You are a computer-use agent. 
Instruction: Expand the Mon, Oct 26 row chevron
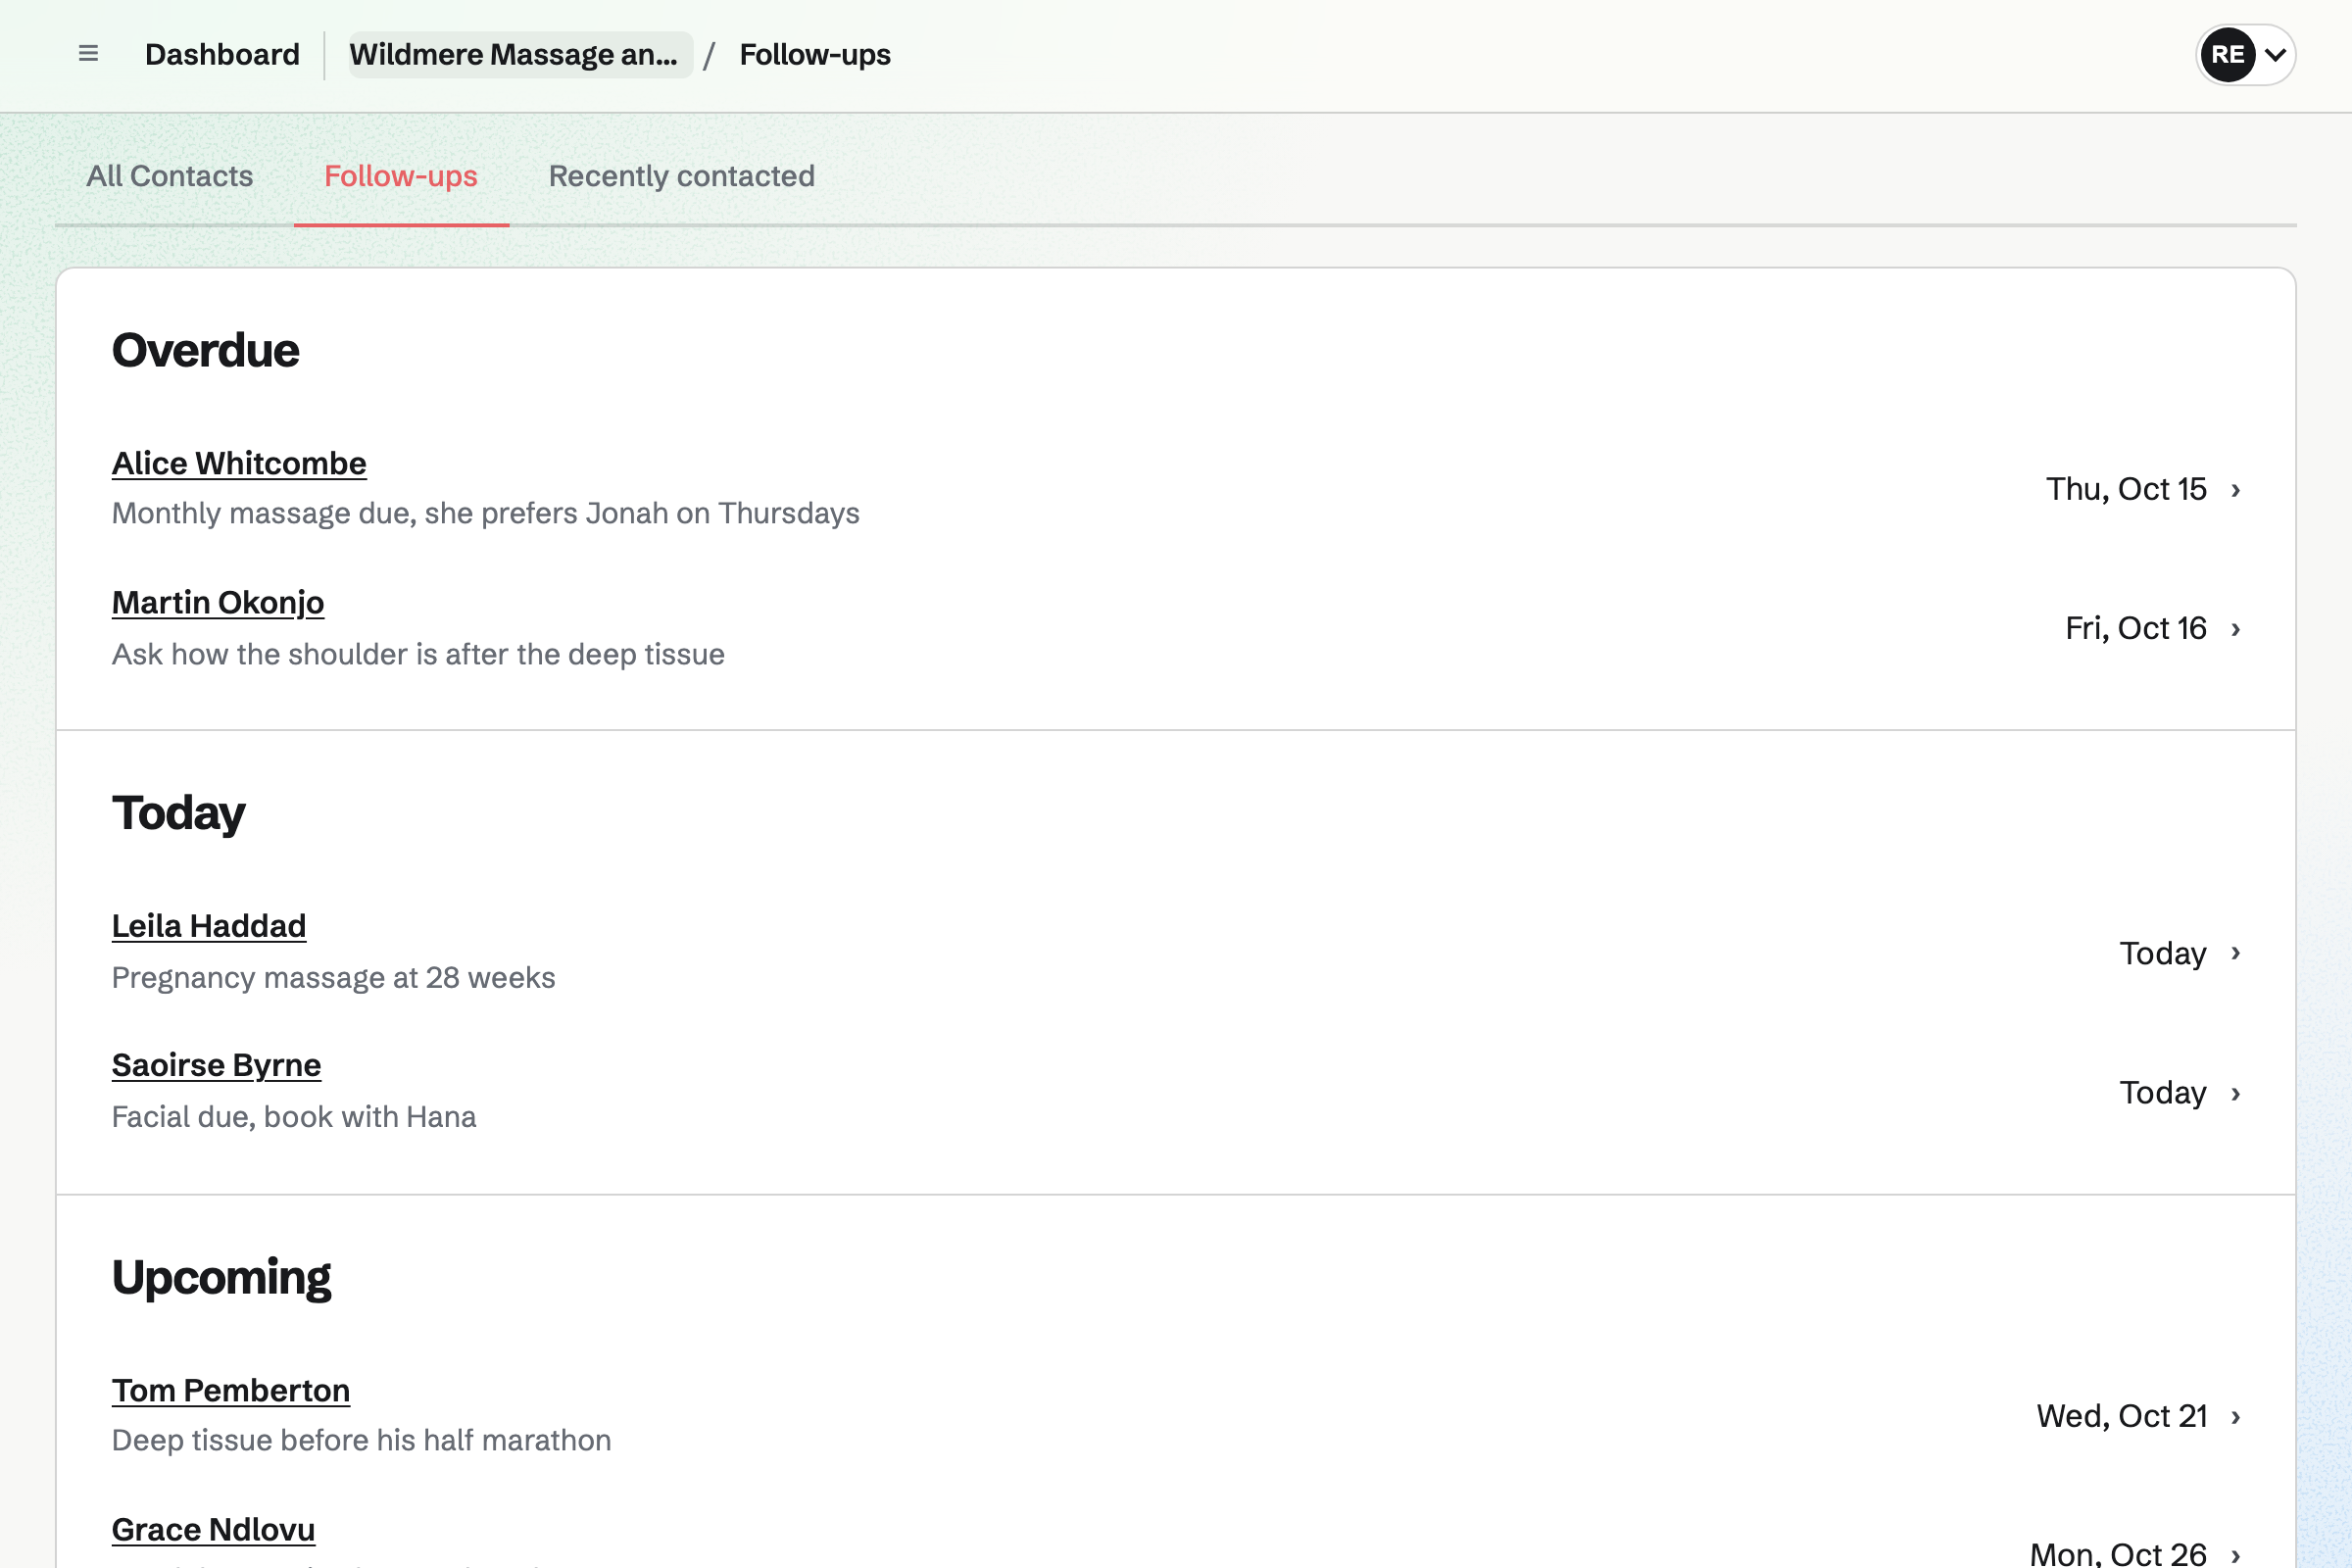pyautogui.click(x=2236, y=1555)
